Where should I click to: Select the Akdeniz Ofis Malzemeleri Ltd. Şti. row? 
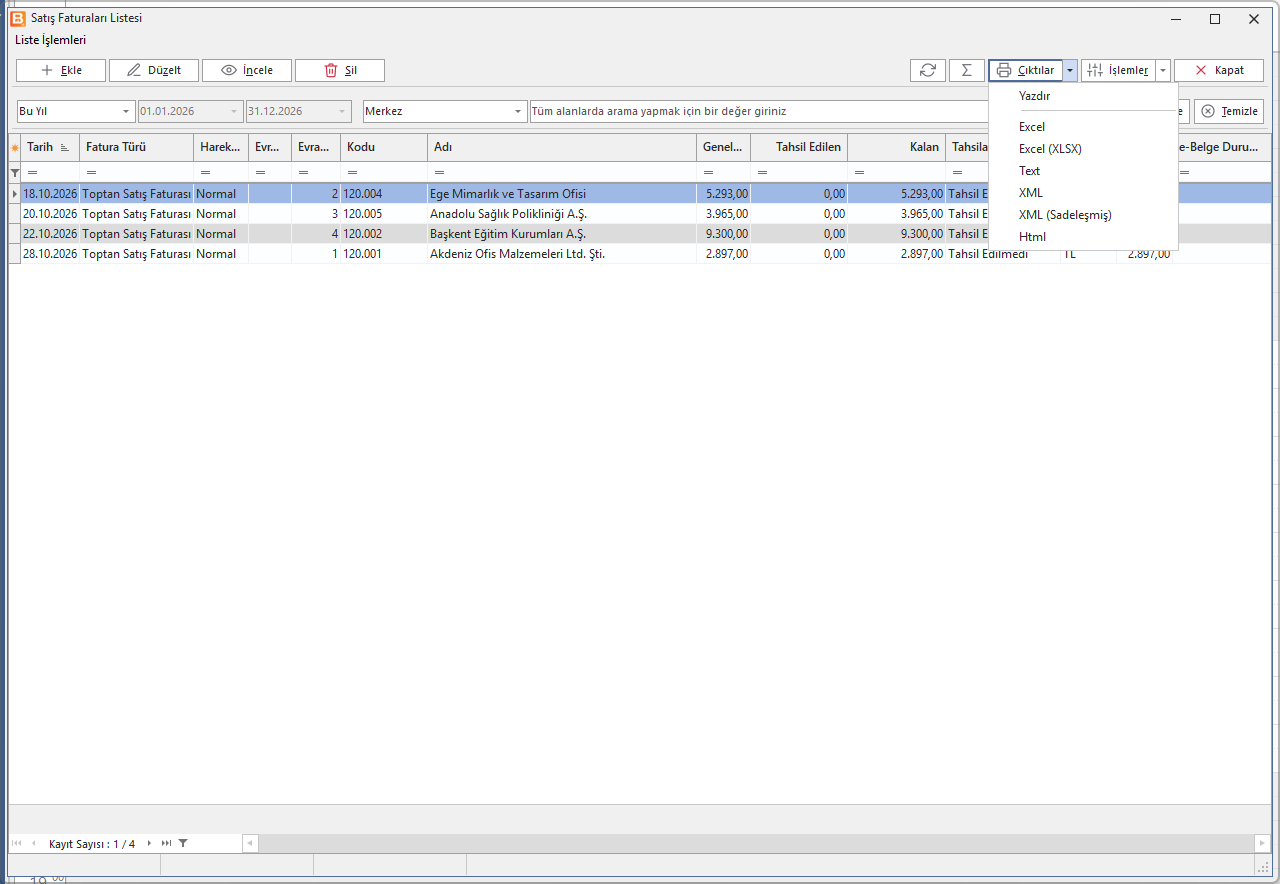pos(640,254)
